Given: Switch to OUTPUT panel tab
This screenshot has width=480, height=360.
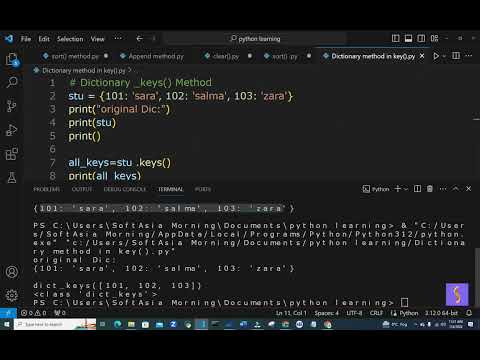Looking at the screenshot, I should click(x=82, y=189).
